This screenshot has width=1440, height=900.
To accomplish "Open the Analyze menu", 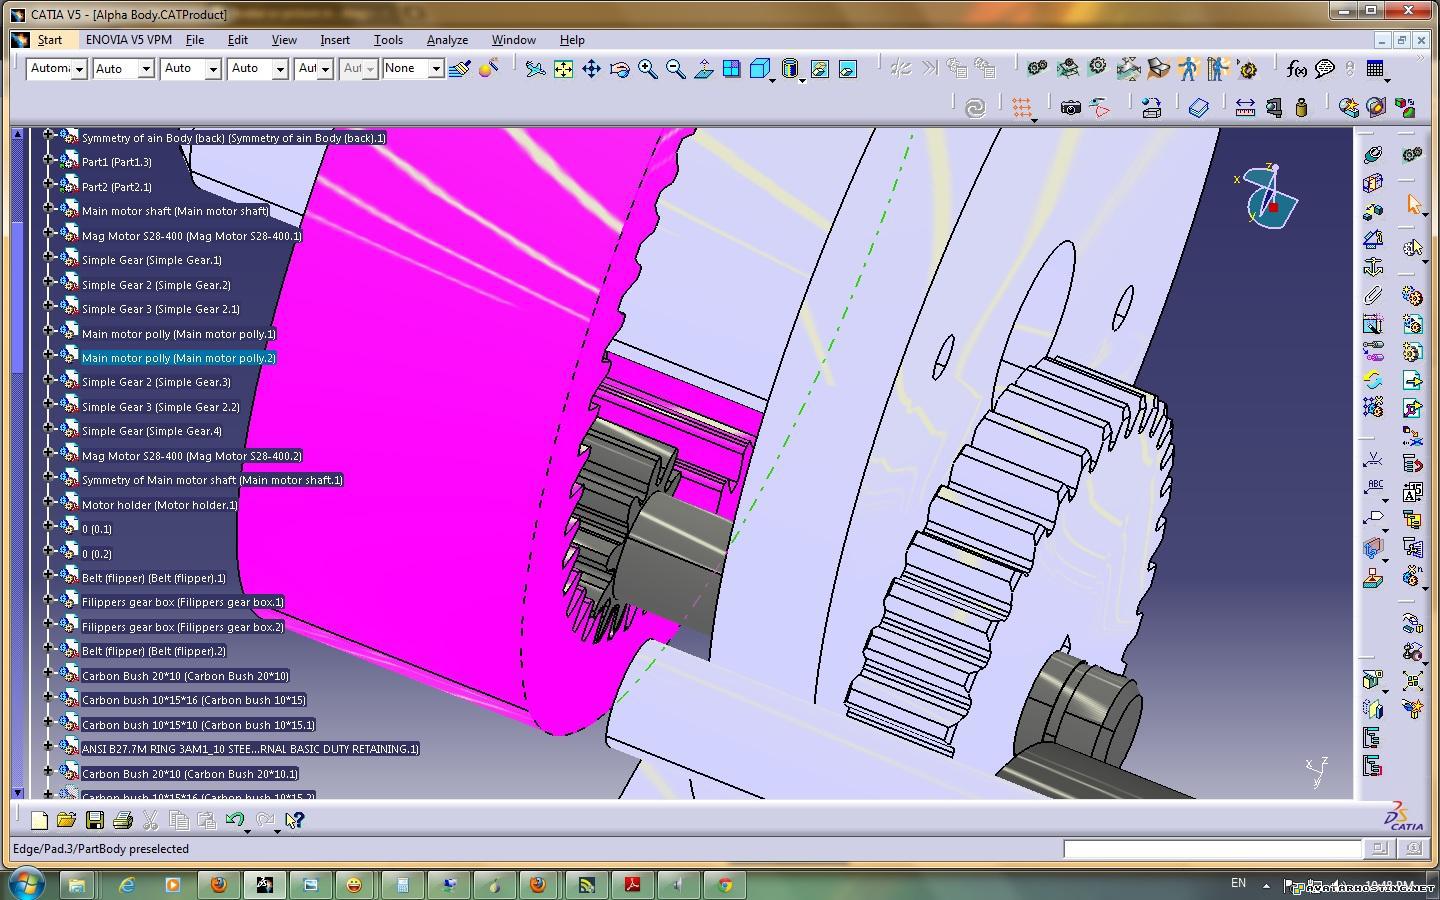I will pos(447,40).
